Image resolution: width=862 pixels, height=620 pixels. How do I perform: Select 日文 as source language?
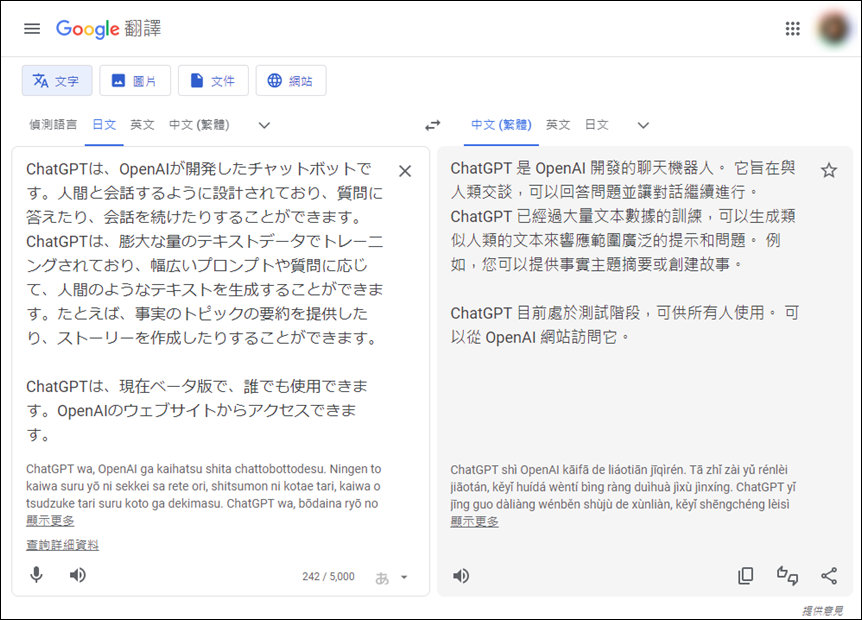pos(104,125)
